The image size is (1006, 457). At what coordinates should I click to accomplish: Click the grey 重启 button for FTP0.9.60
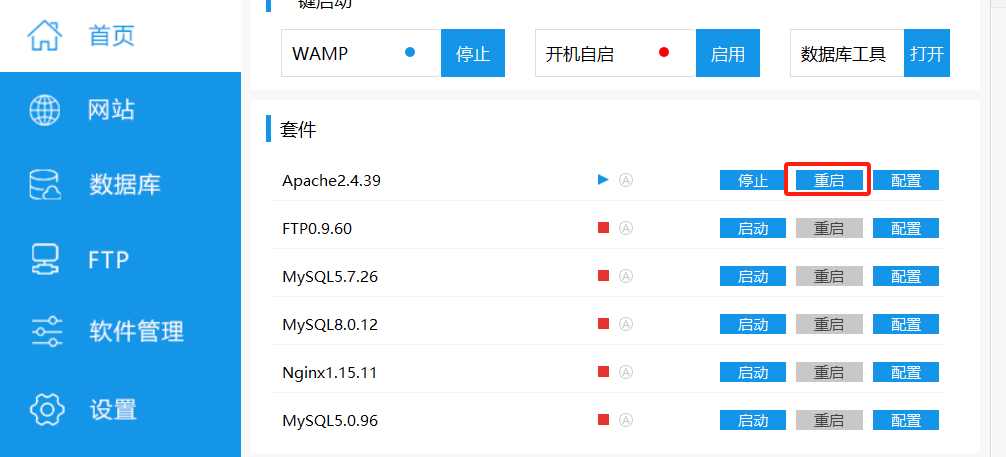pyautogui.click(x=829, y=228)
